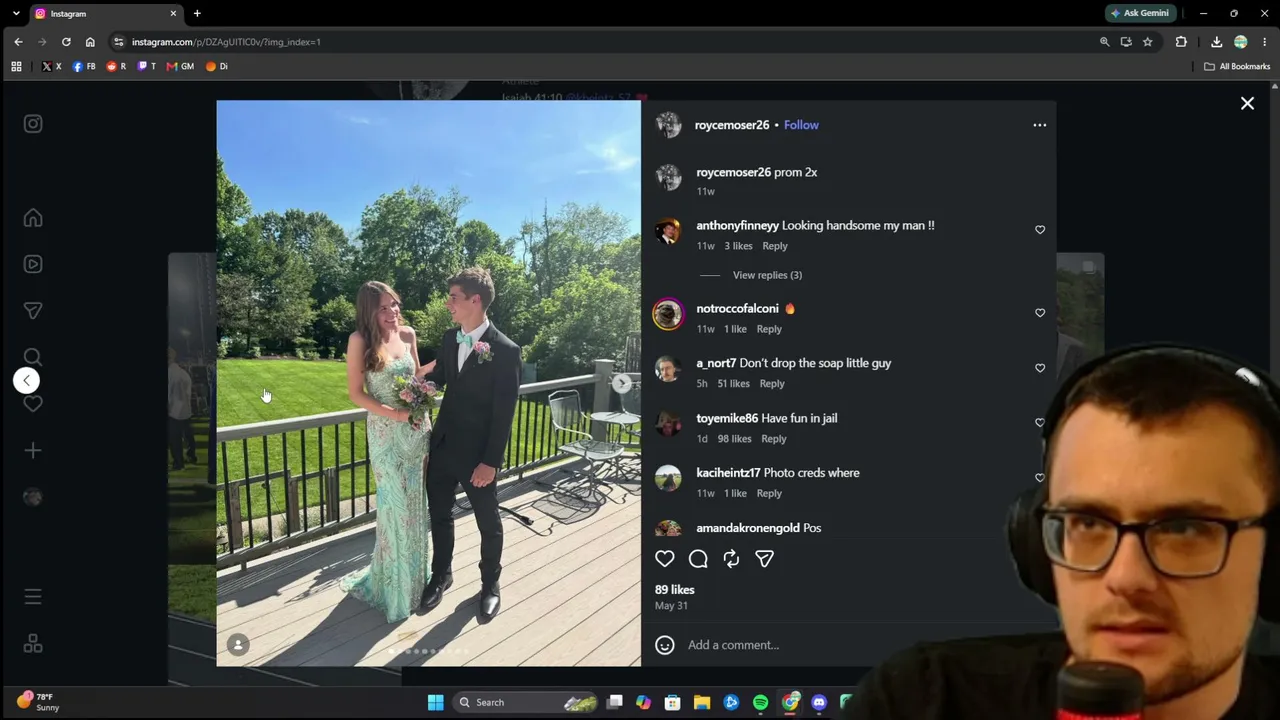The height and width of the screenshot is (720, 1280).
Task: Close the post viewer with X
Action: (x=1247, y=103)
